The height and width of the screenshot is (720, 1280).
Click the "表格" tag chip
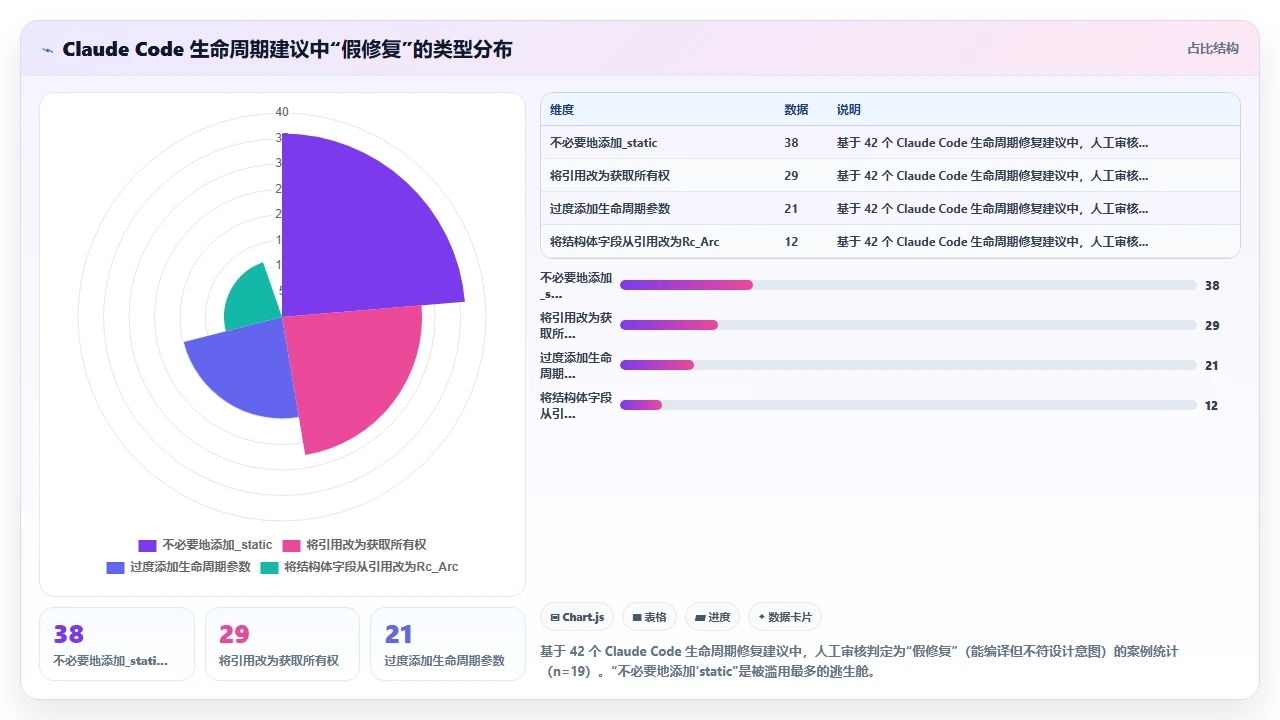point(650,617)
